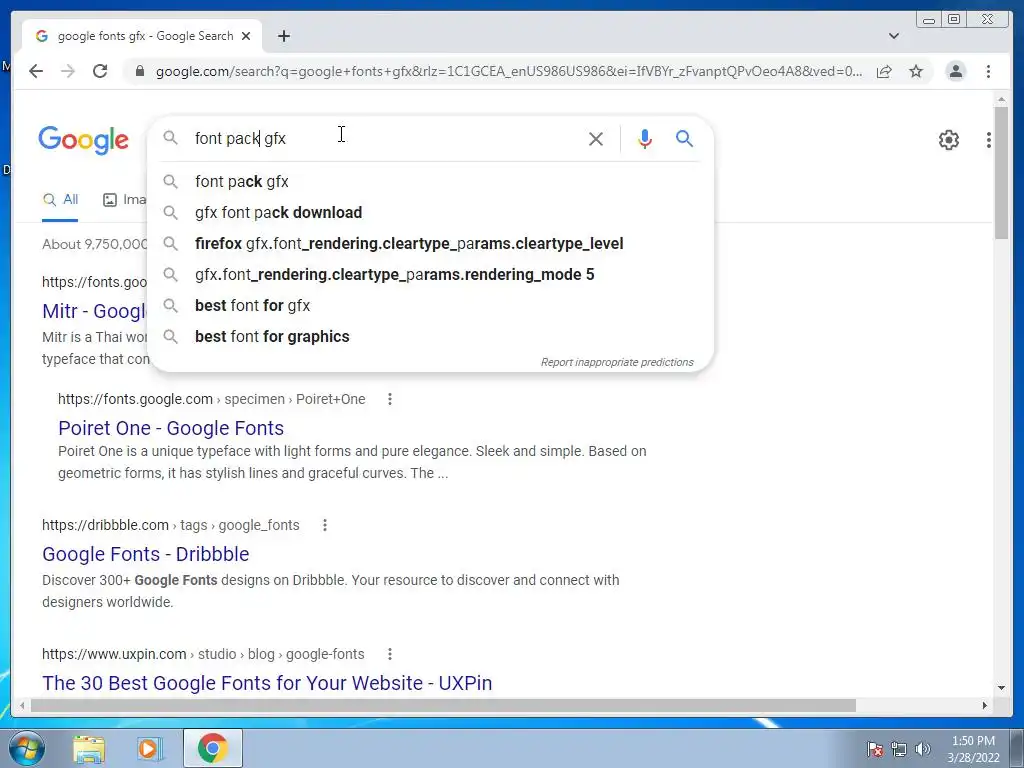The height and width of the screenshot is (768, 1024).
Task: Open Google quick settings gear
Action: click(948, 140)
